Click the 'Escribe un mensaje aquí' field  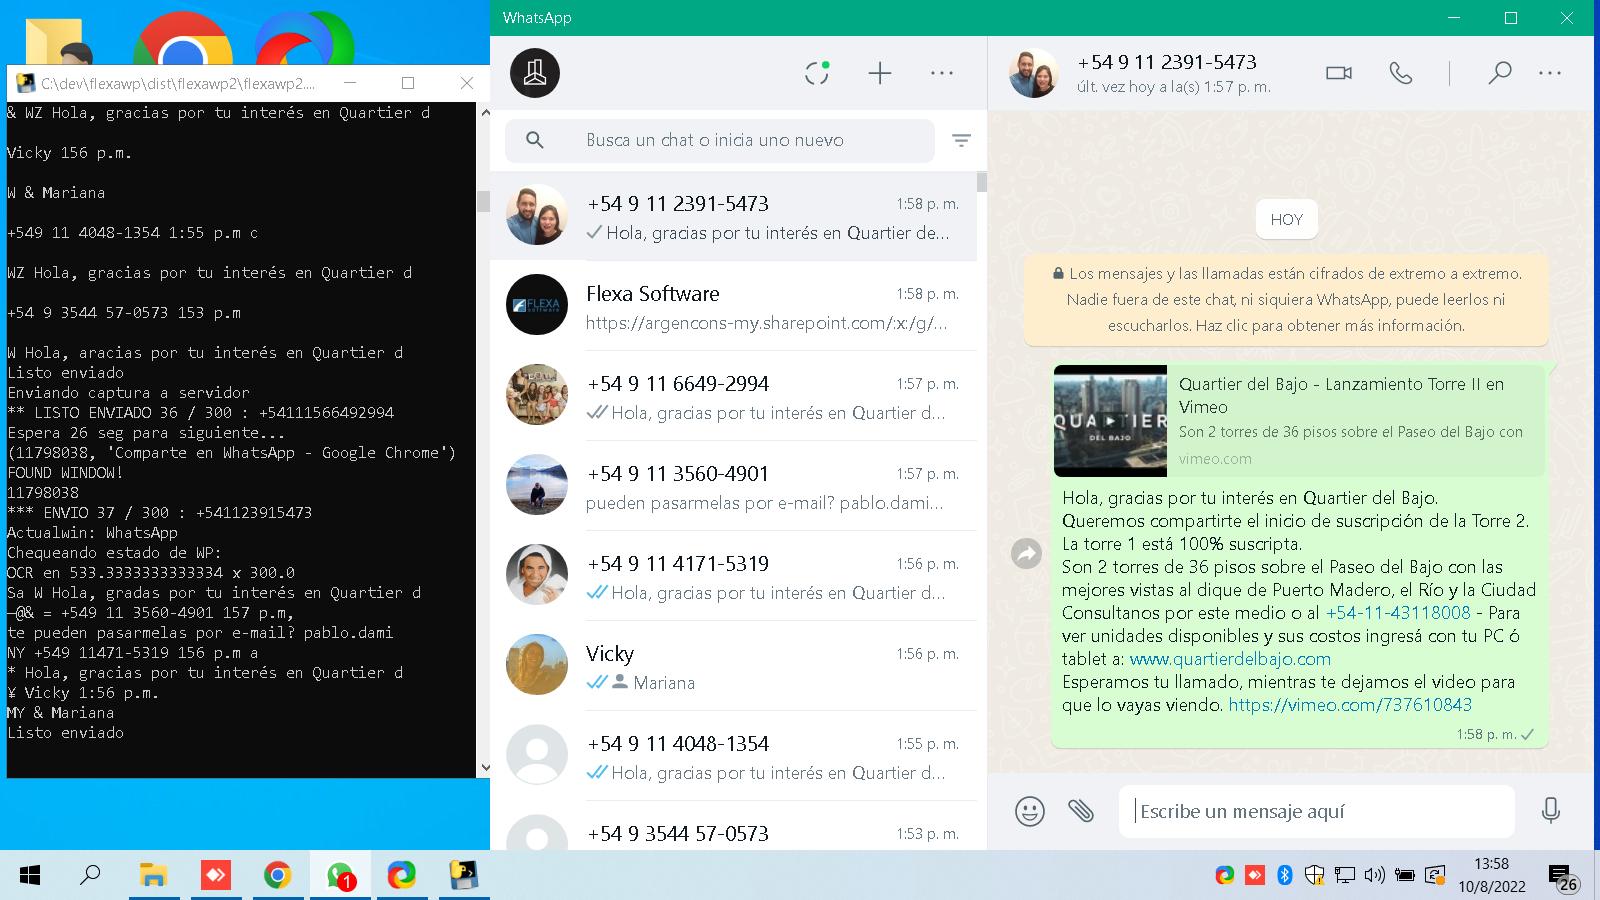(1317, 811)
